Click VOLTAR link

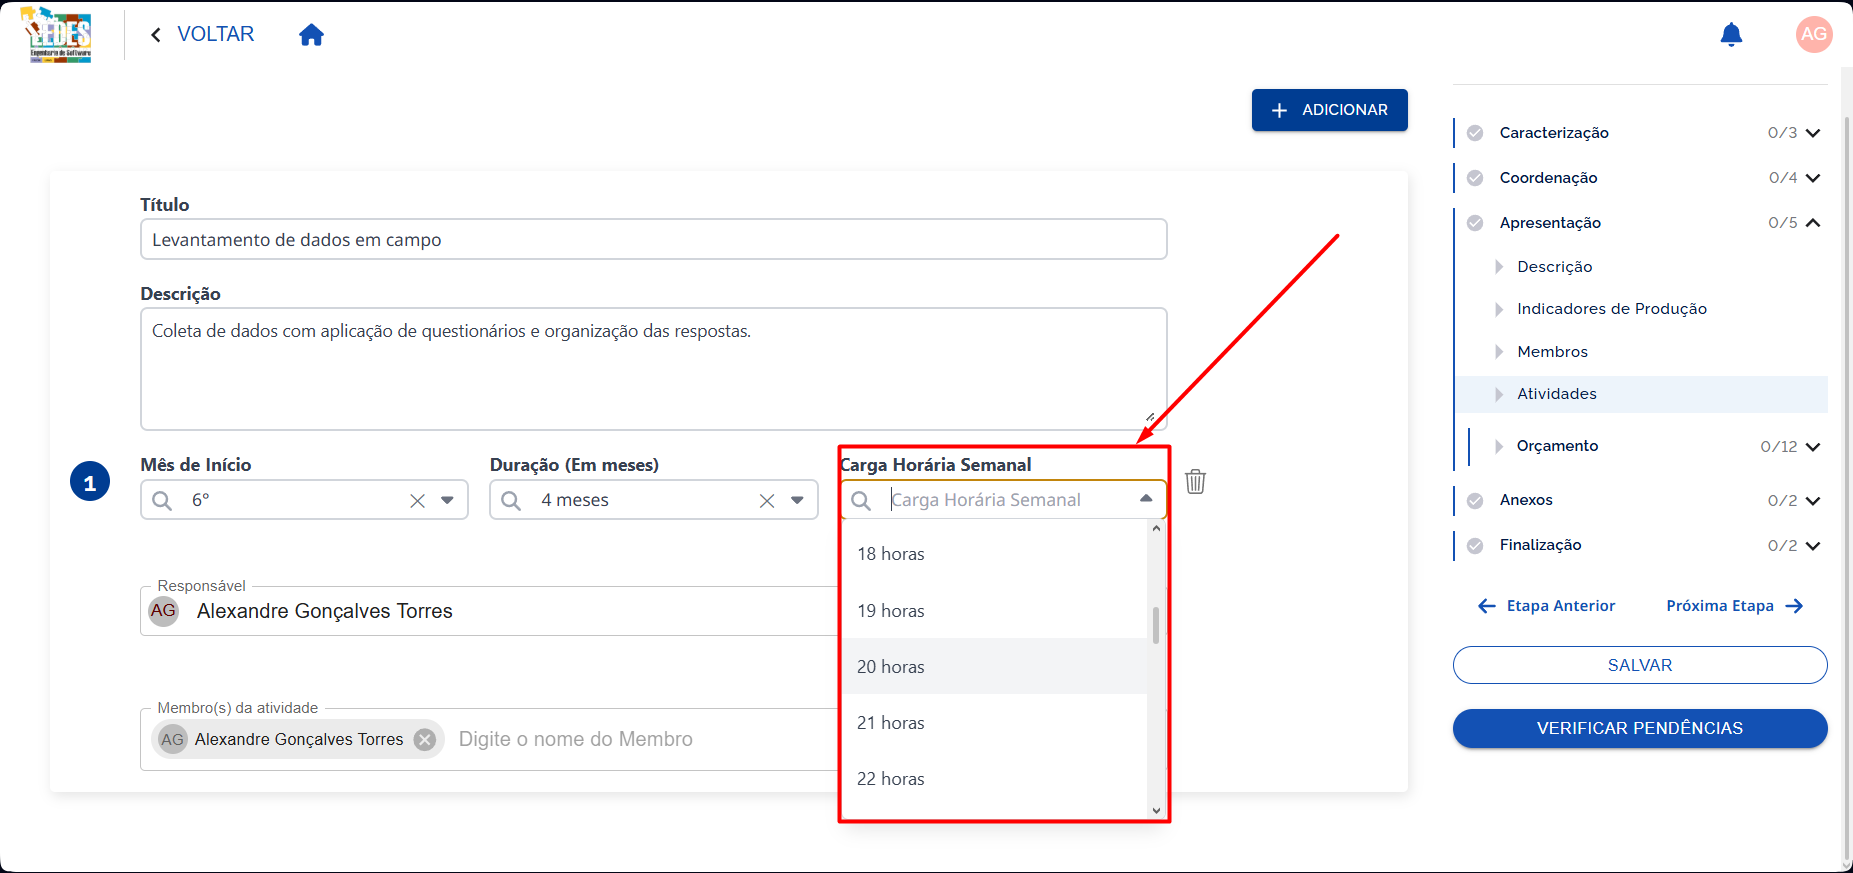(215, 34)
